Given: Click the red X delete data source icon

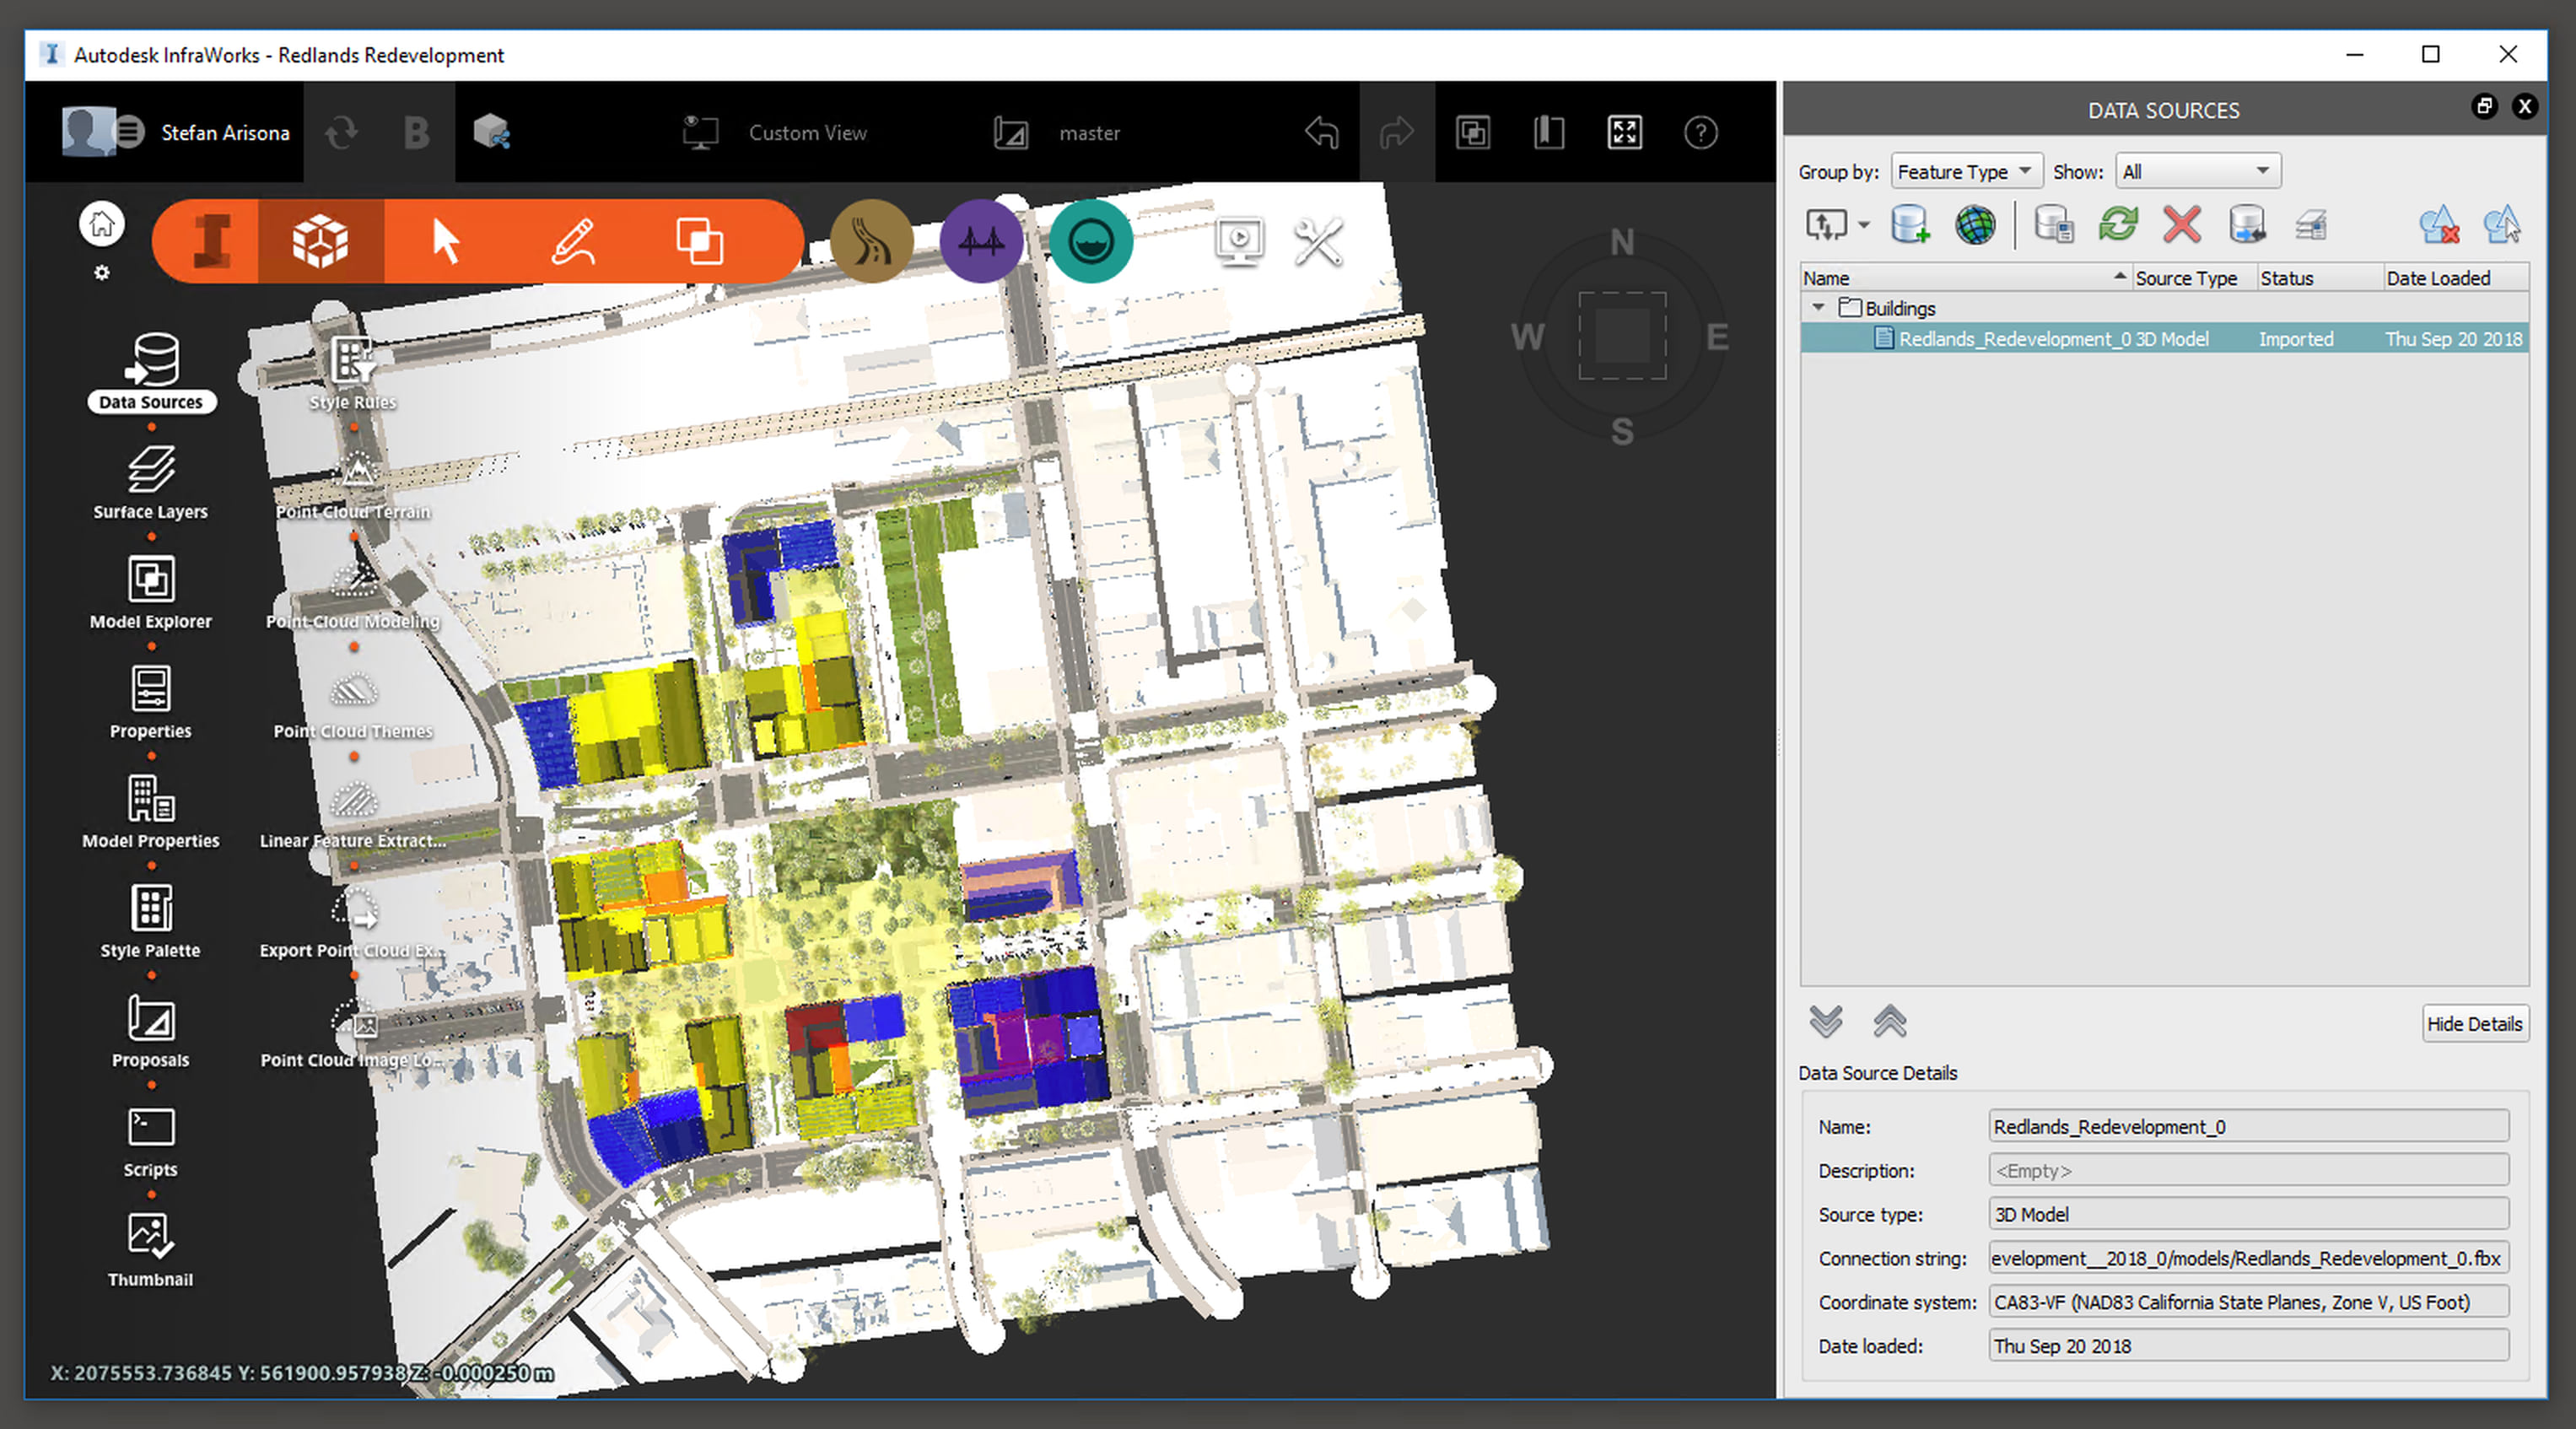Looking at the screenshot, I should pos(2181,224).
